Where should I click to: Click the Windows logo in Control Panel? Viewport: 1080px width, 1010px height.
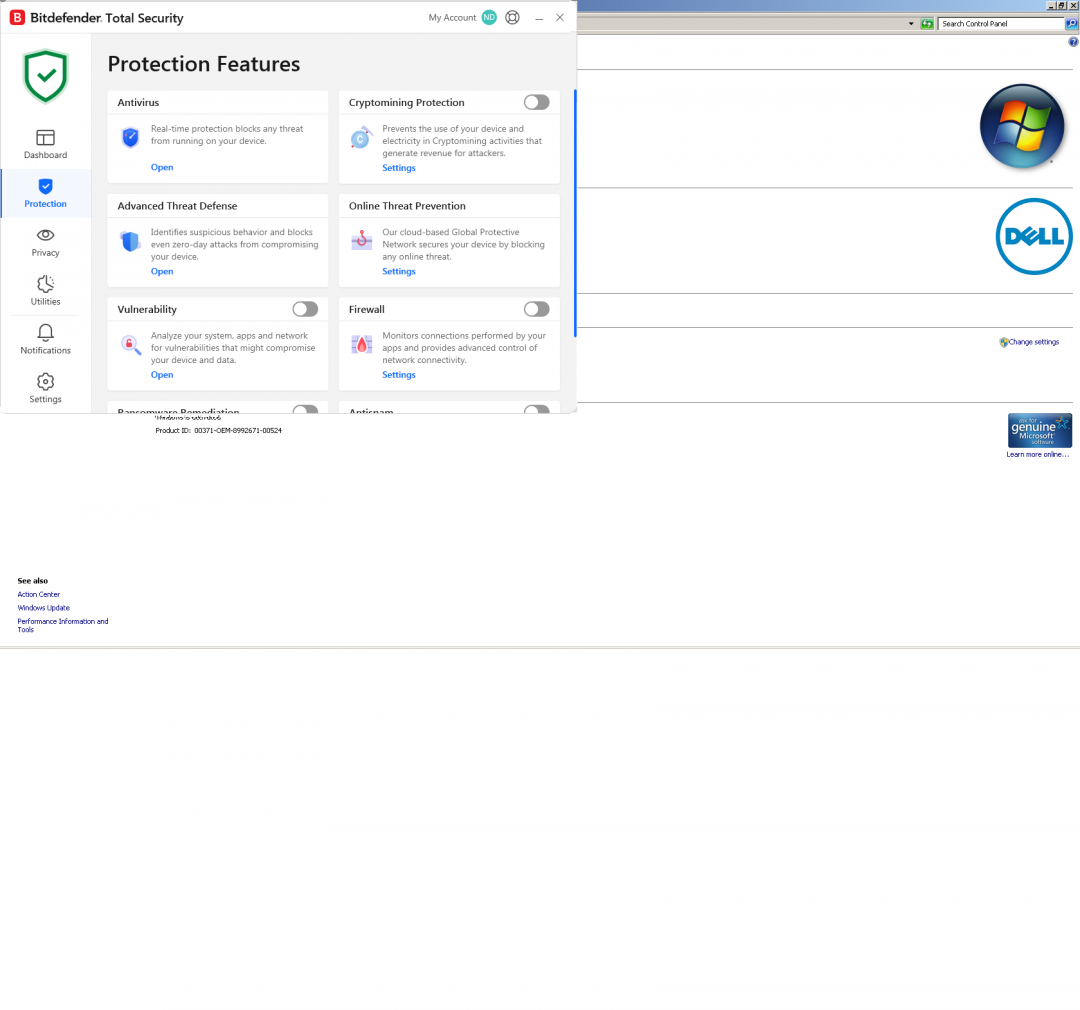(x=1022, y=127)
